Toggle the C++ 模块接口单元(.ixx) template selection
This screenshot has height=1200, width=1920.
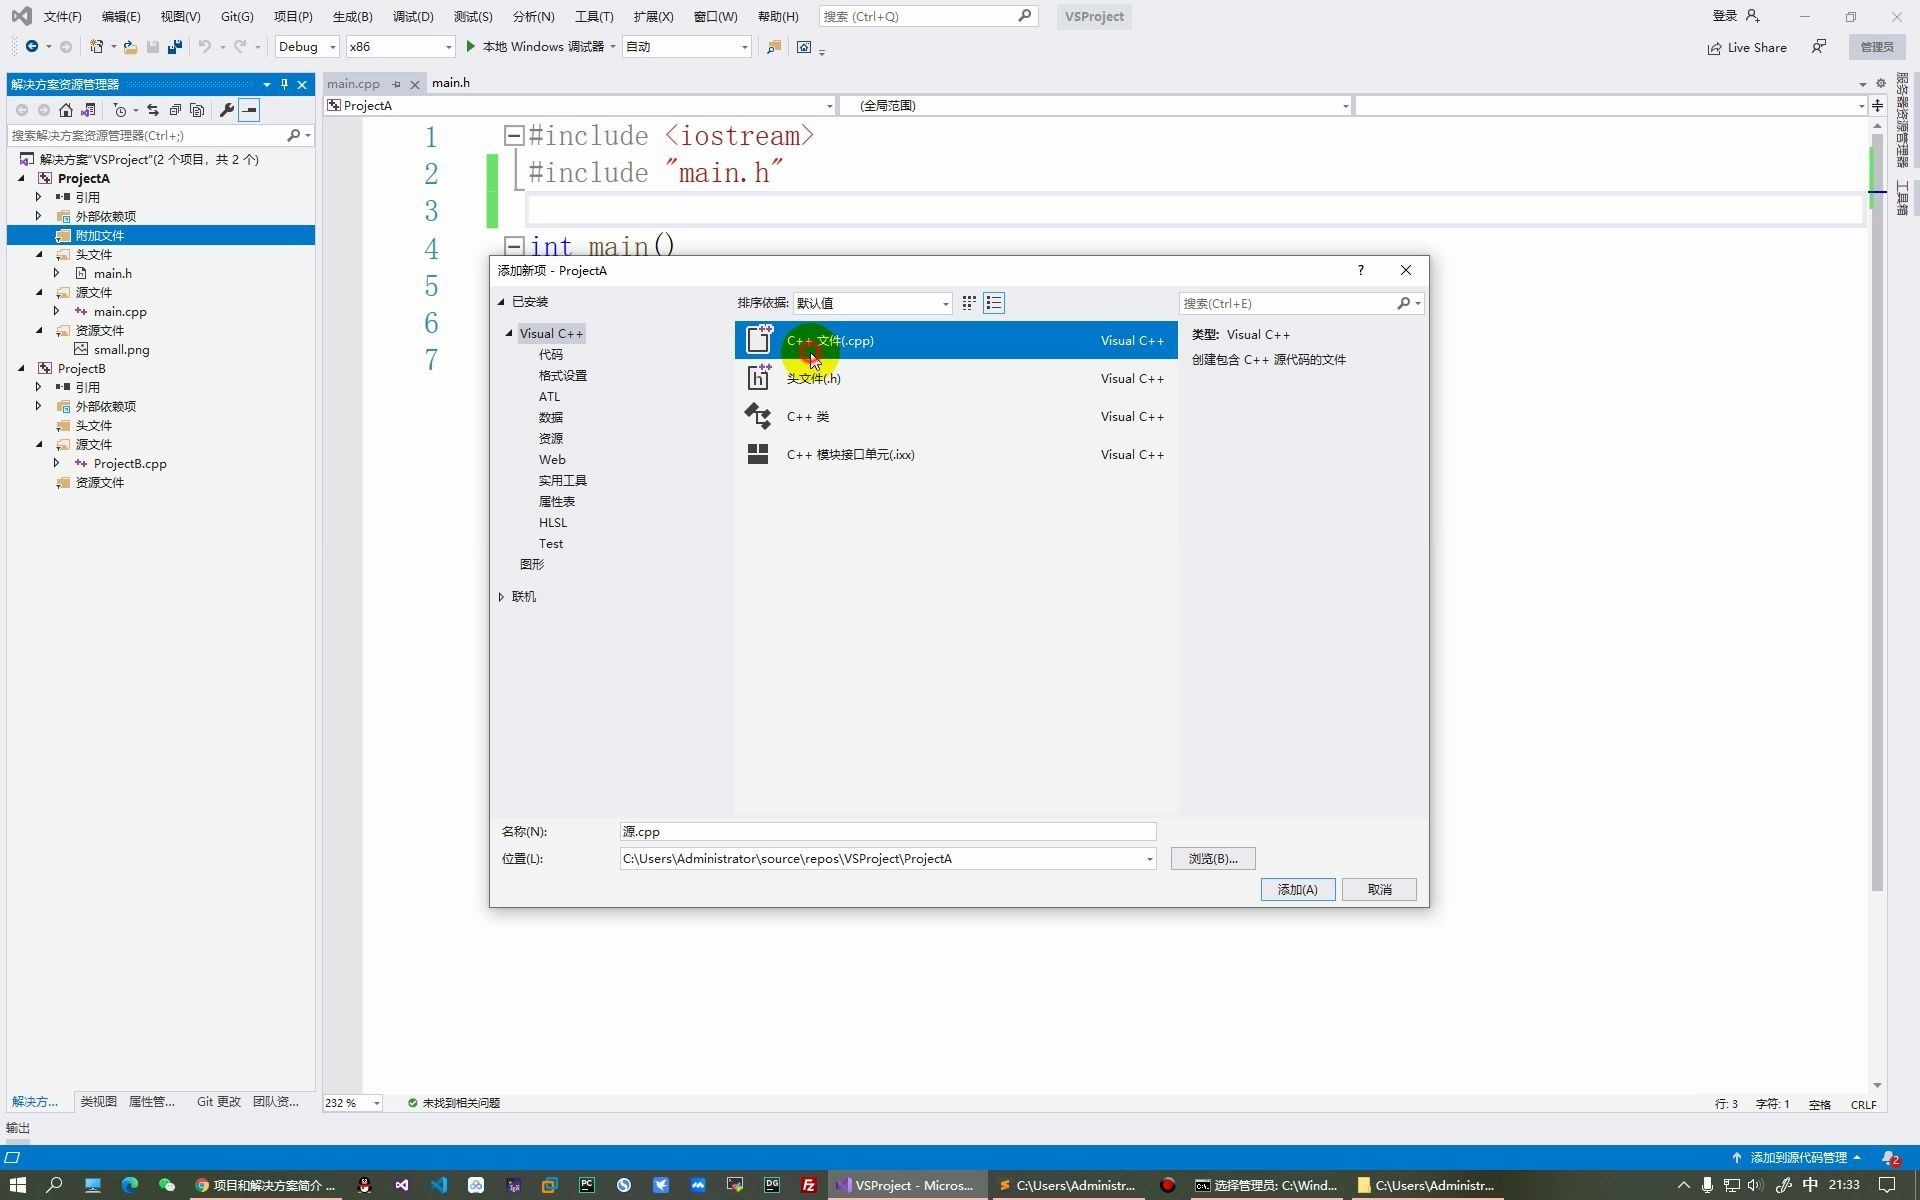pyautogui.click(x=850, y=454)
